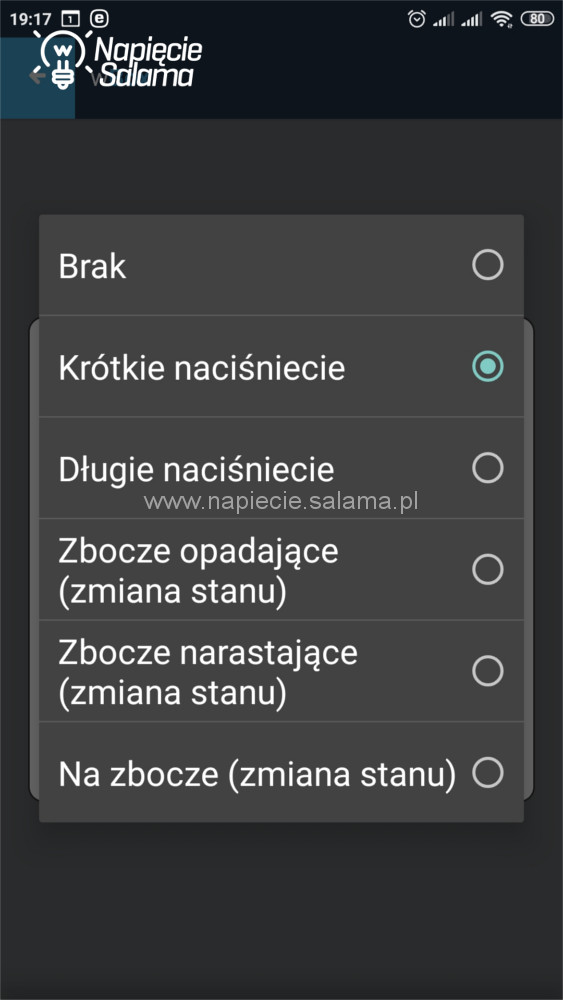
Task: Tap the second SIM signal bars
Action: 471,20
